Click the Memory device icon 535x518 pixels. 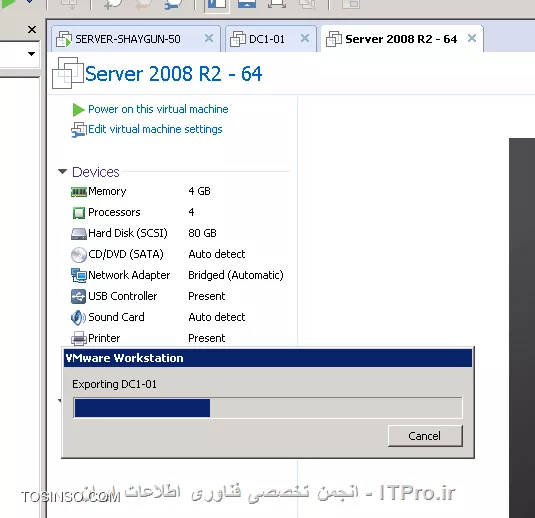pos(79,192)
